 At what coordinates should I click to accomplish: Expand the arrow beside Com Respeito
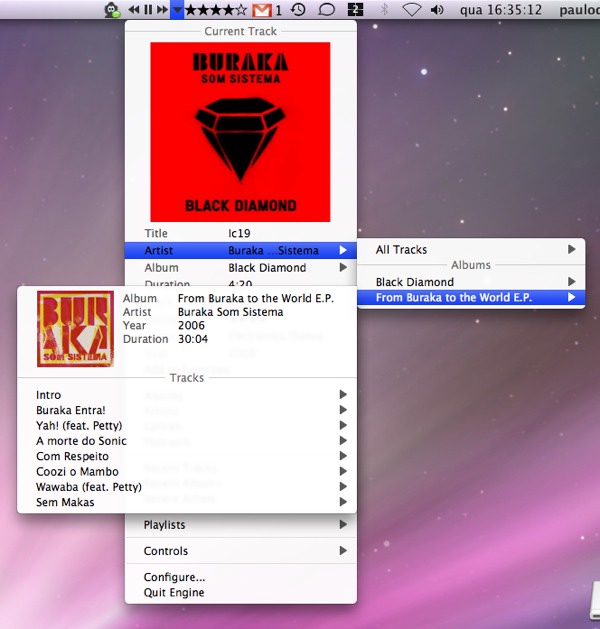[343, 456]
